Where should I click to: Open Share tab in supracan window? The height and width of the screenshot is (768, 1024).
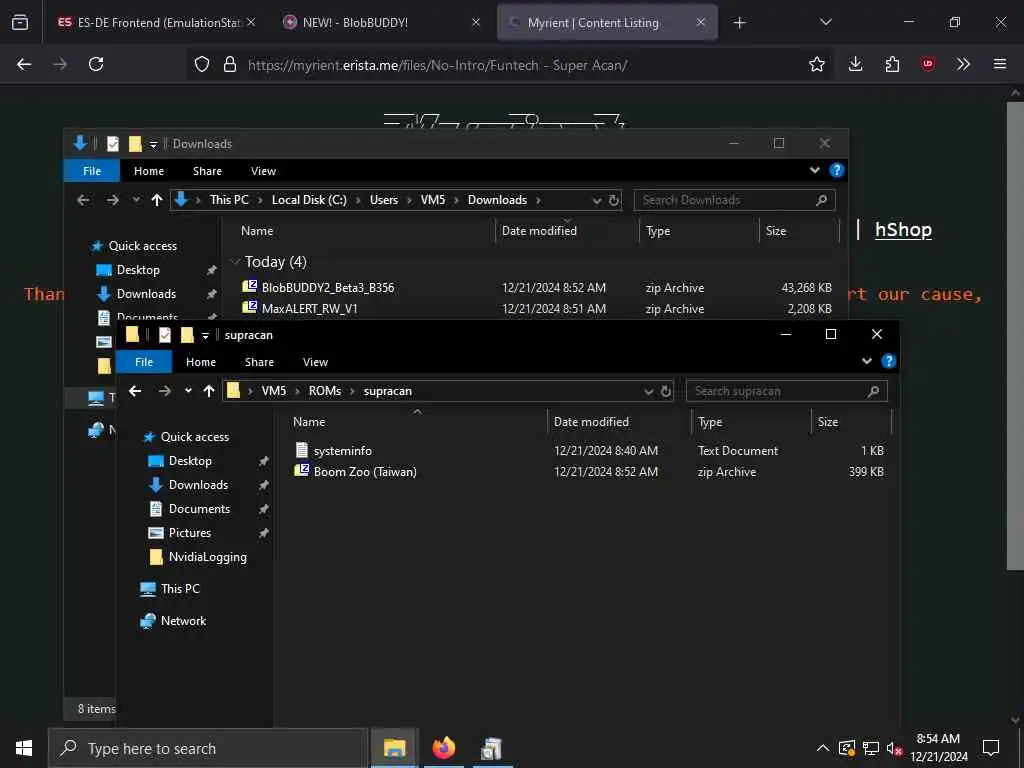[x=259, y=362]
